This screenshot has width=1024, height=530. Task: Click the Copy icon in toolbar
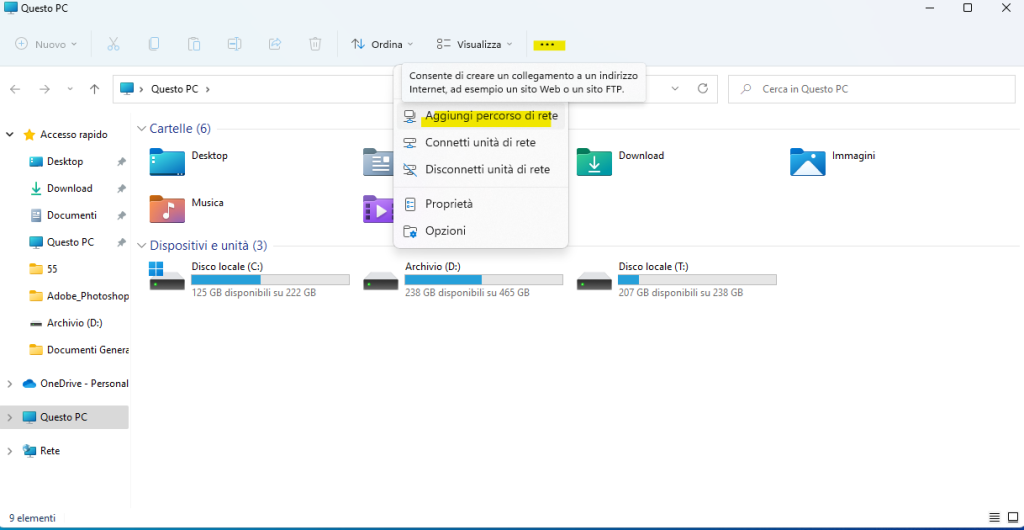[154, 44]
